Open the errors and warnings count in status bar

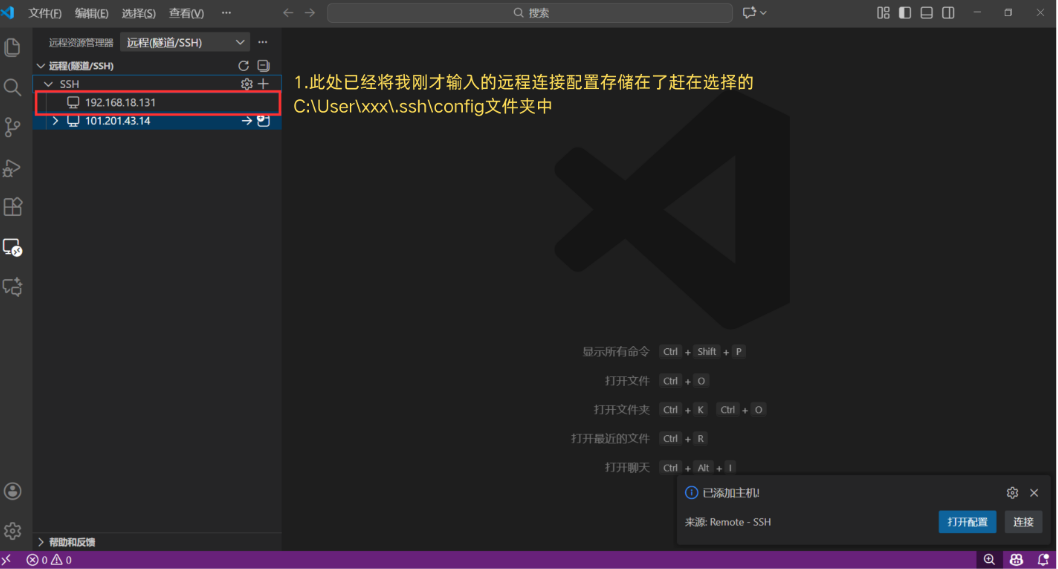tap(49, 560)
